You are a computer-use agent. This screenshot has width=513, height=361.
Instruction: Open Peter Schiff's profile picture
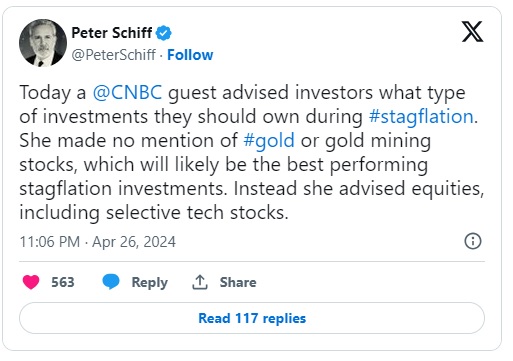coord(43,43)
